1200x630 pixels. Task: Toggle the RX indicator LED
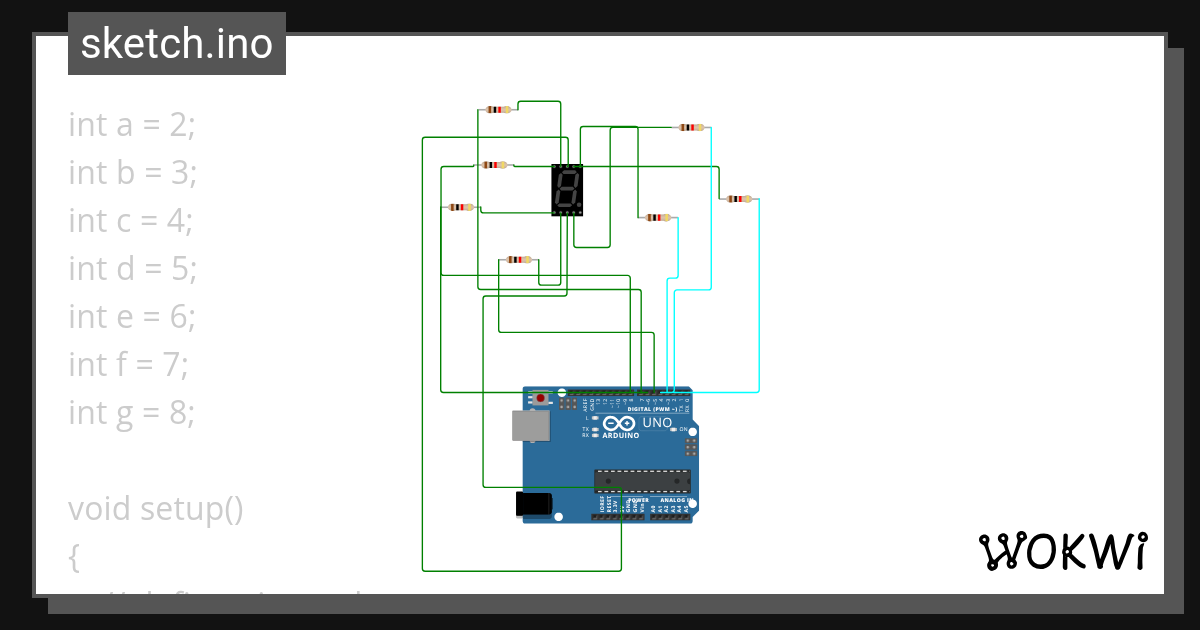(594, 436)
